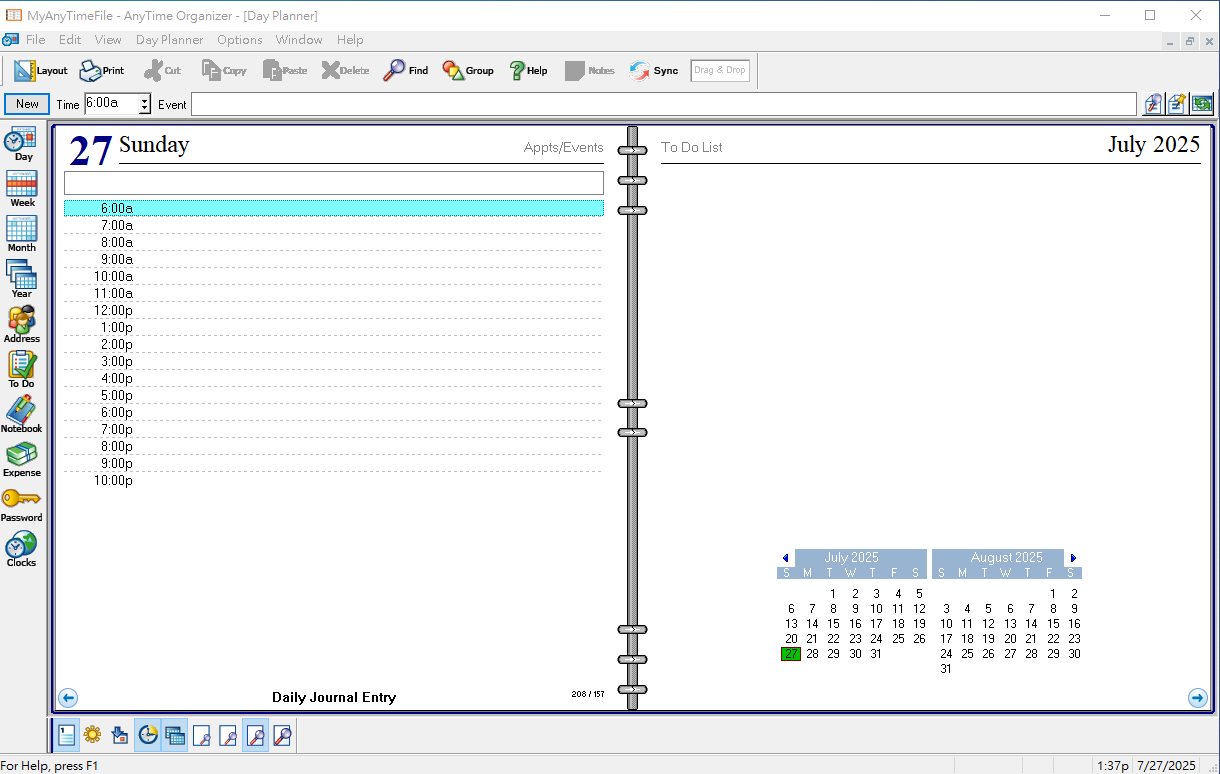This screenshot has width=1220, height=774.
Task: Toggle the stacked calendars icon in bottom toolbar
Action: pyautogui.click(x=174, y=736)
